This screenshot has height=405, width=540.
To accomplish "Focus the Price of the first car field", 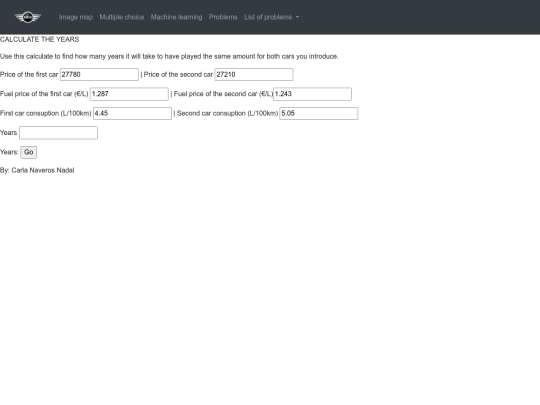I will pyautogui.click(x=99, y=74).
